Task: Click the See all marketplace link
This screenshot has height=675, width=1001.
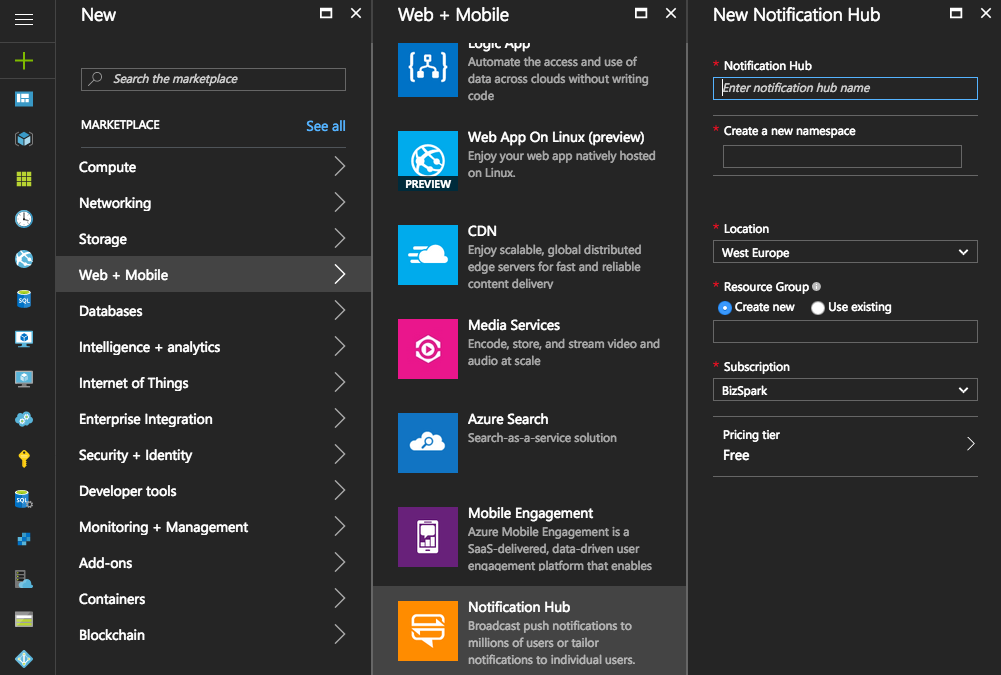Action: click(x=326, y=126)
